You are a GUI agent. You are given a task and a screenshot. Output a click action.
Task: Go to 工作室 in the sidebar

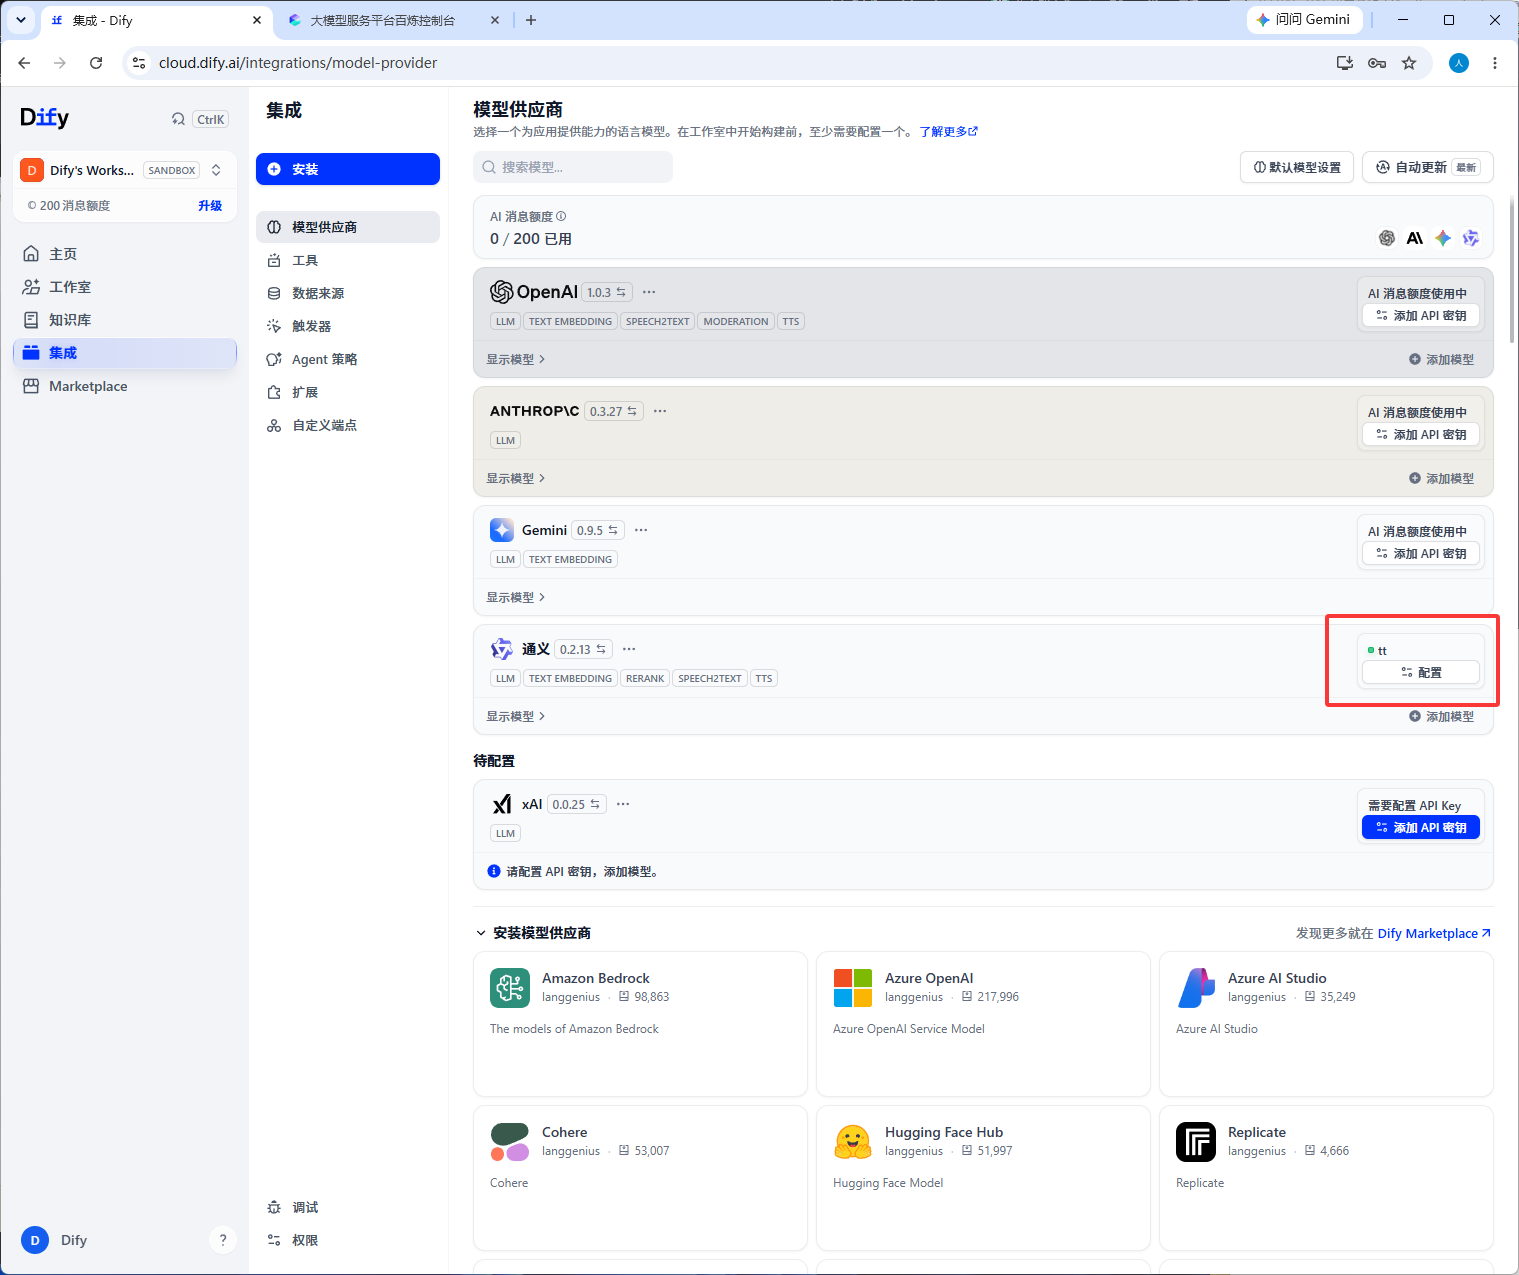[x=125, y=287]
